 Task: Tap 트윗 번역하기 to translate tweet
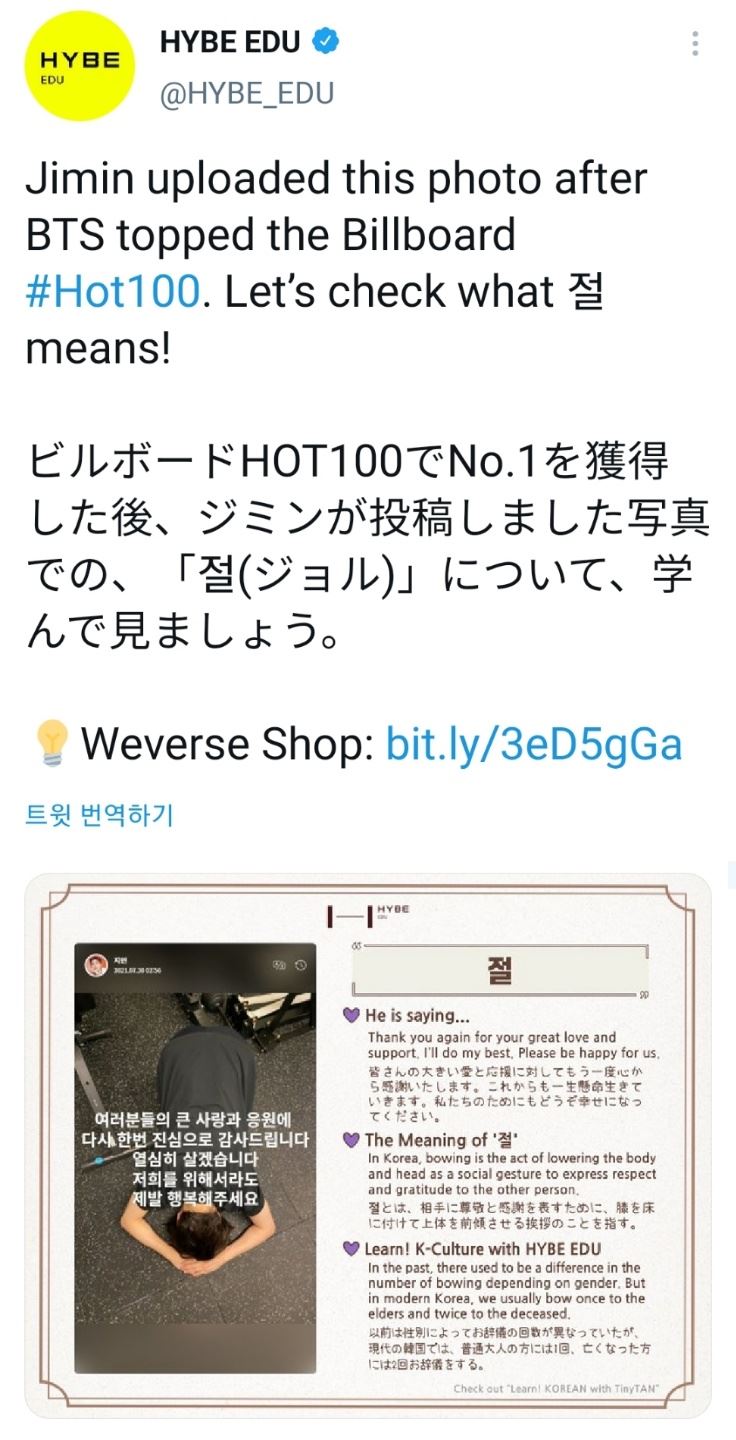click(99, 815)
